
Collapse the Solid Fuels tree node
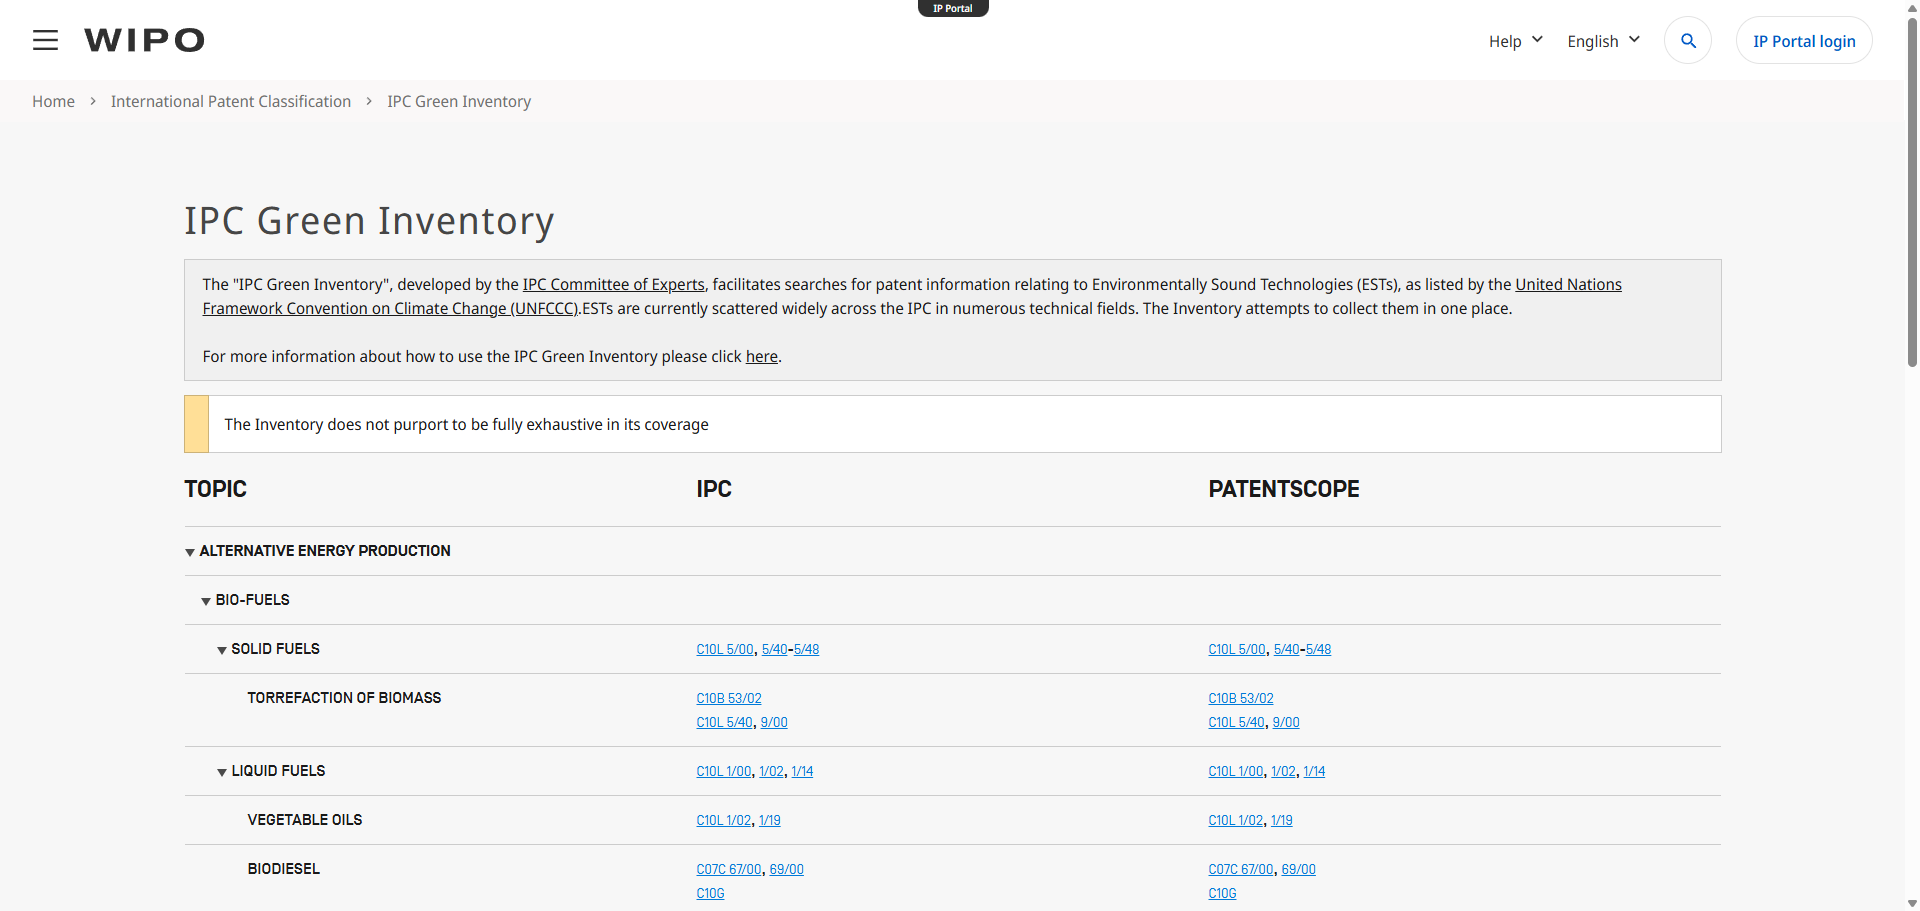tap(222, 650)
